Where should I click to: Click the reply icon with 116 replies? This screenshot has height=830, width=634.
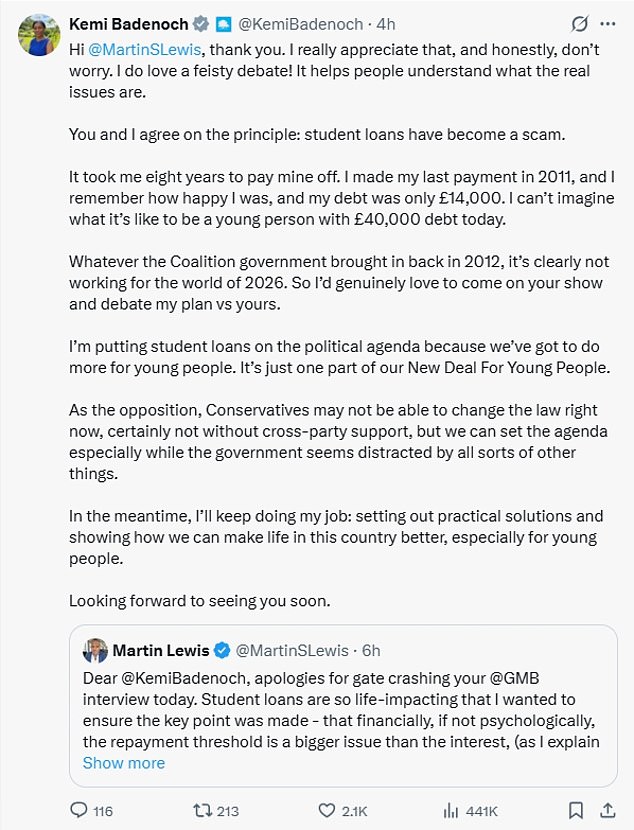click(78, 811)
